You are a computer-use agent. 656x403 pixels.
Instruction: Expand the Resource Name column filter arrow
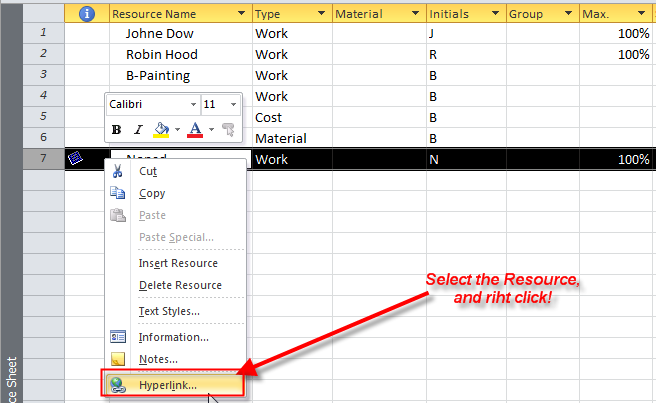241,15
